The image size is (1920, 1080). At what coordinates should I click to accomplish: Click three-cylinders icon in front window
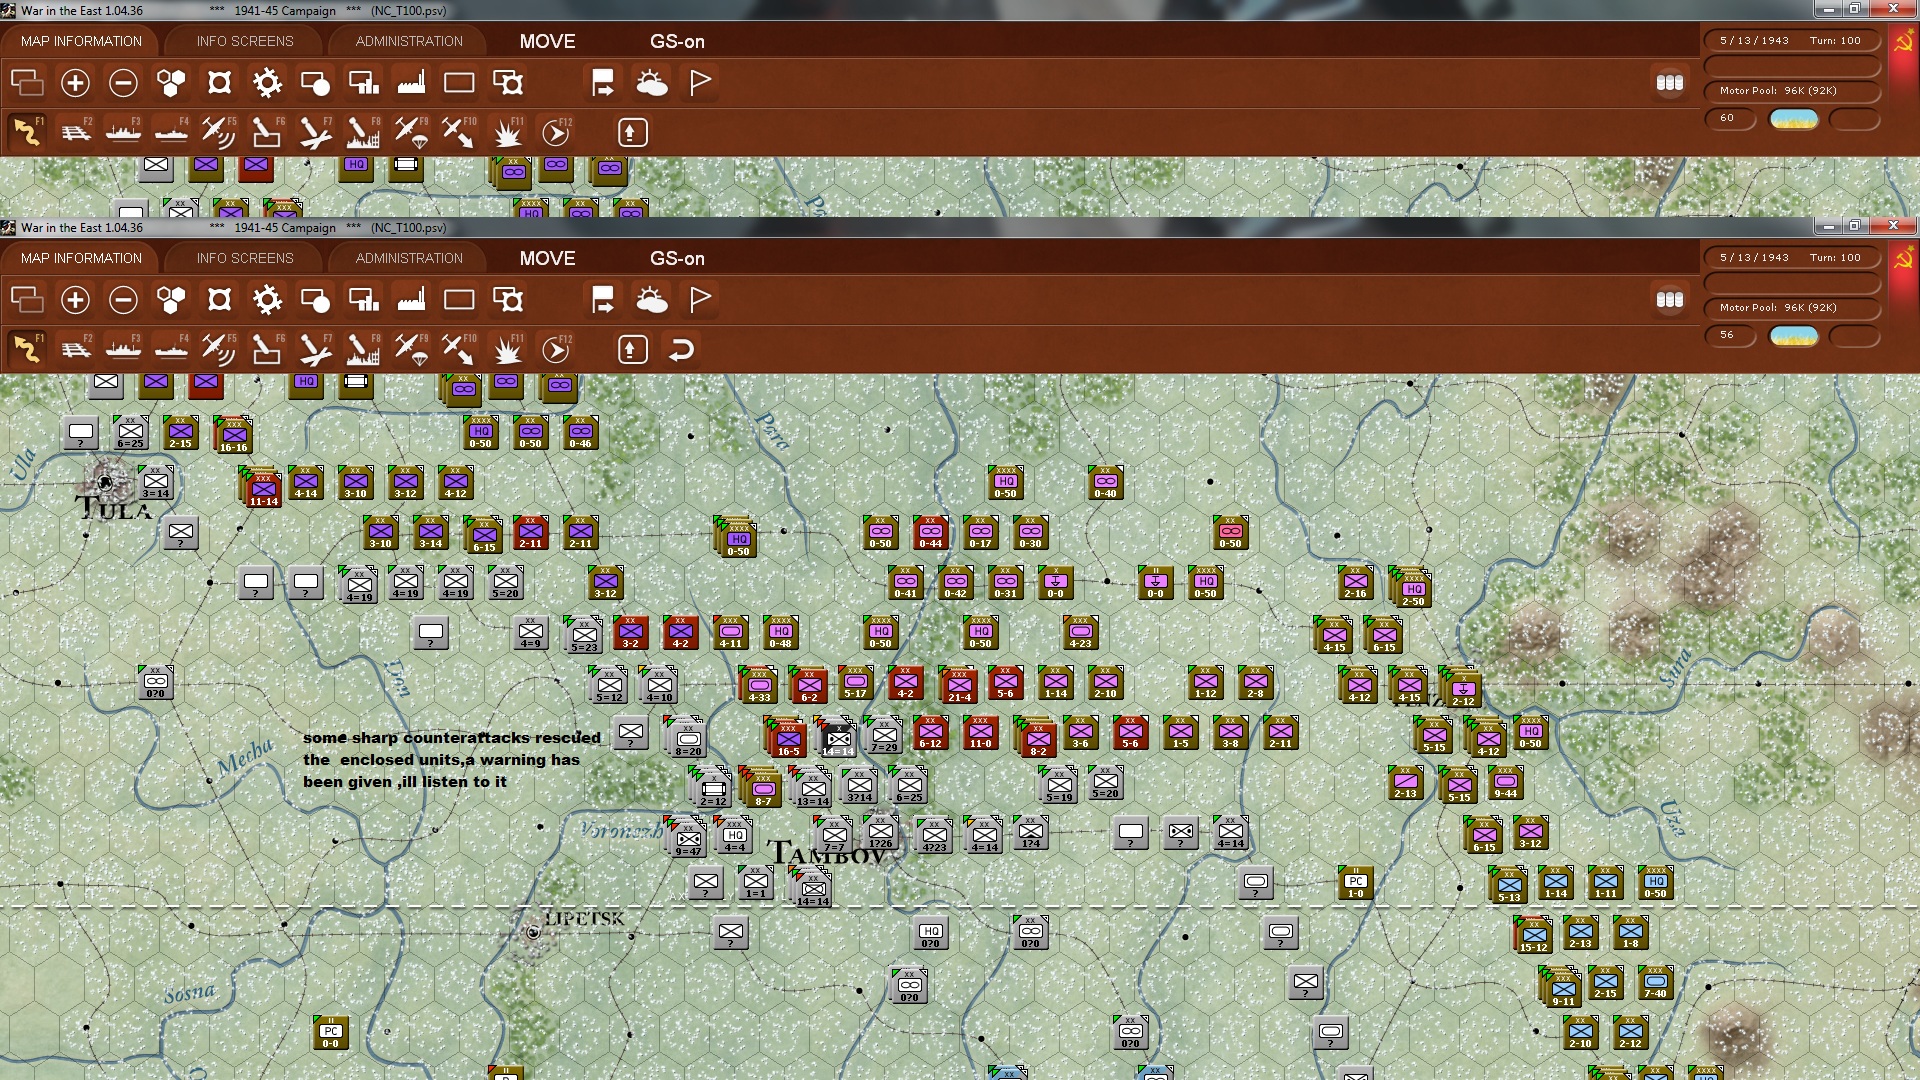[x=1669, y=300]
